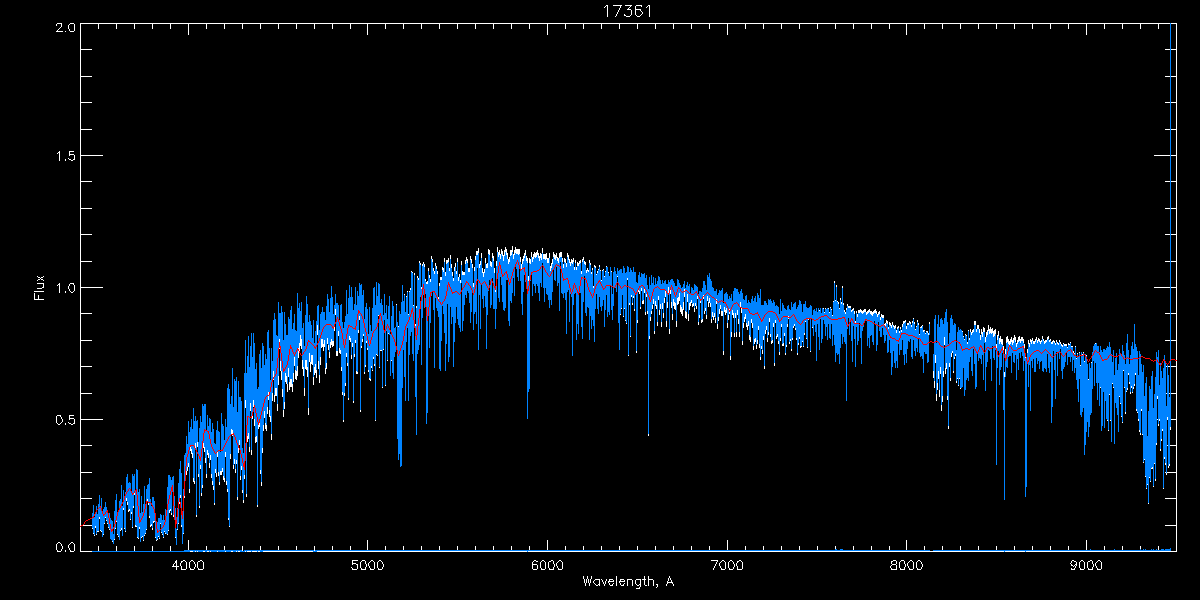Select the 1.0 flux tick label
Image resolution: width=1200 pixels, height=600 pixels.
pyautogui.click(x=66, y=288)
